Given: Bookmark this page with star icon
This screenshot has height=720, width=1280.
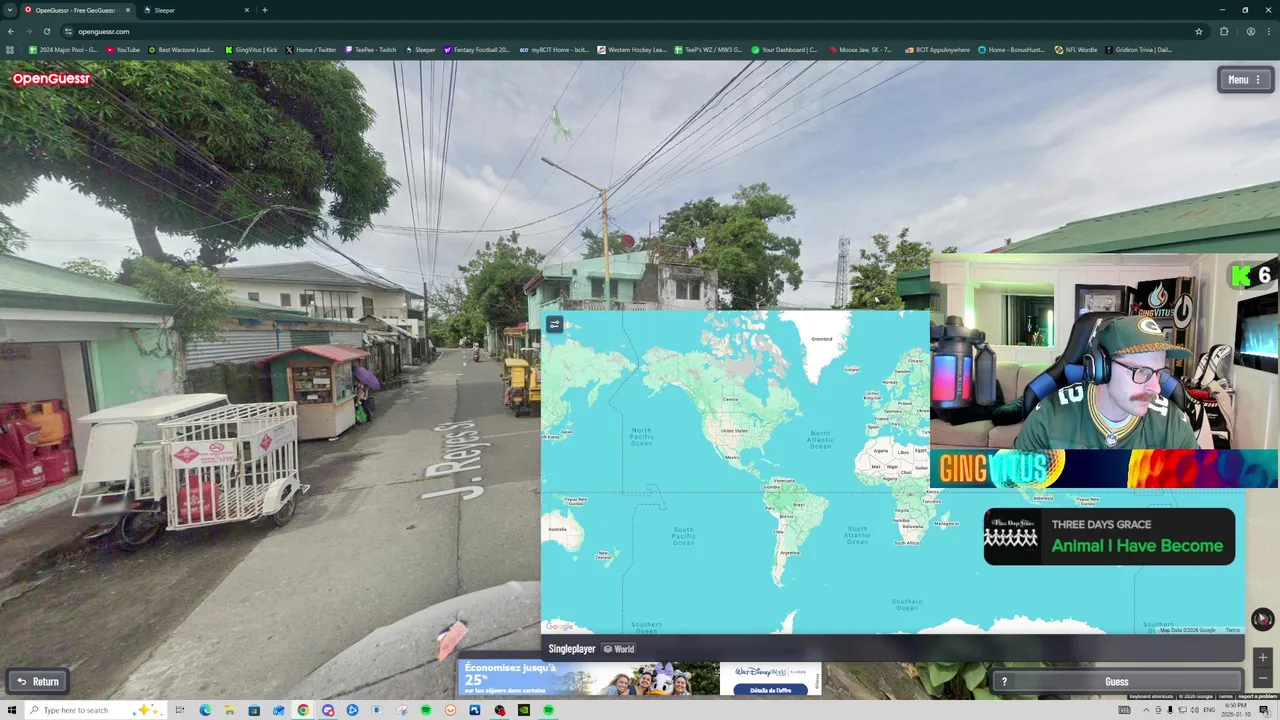Looking at the screenshot, I should click(x=1199, y=31).
